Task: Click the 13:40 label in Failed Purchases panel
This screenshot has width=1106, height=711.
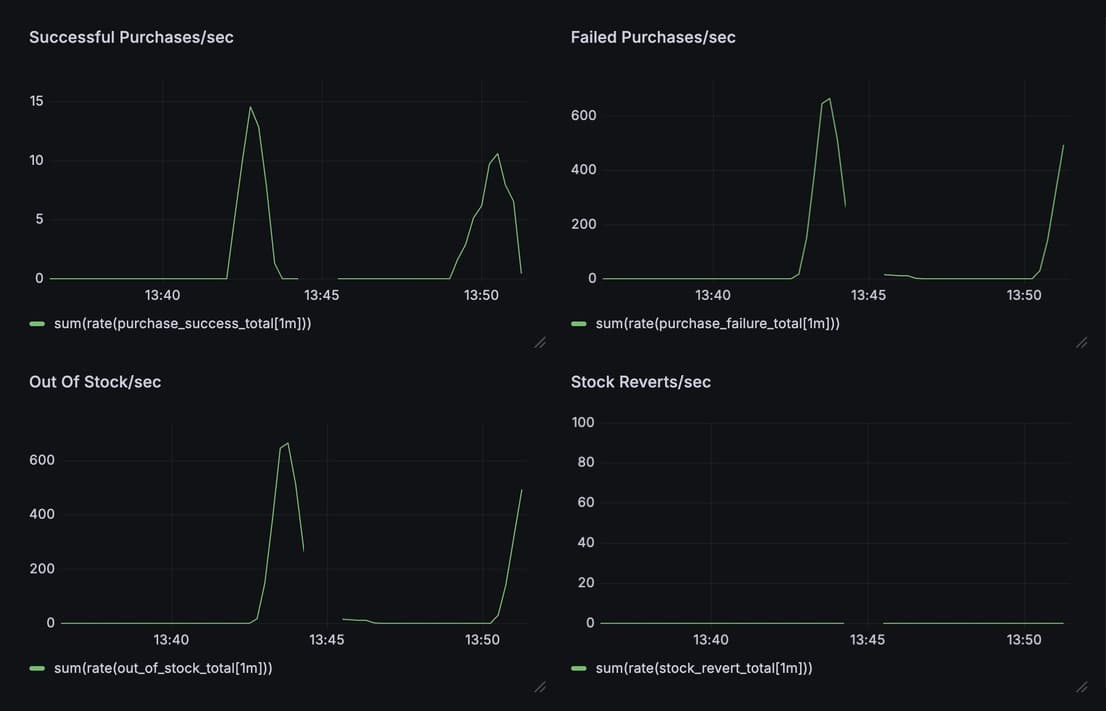Action: 713,296
